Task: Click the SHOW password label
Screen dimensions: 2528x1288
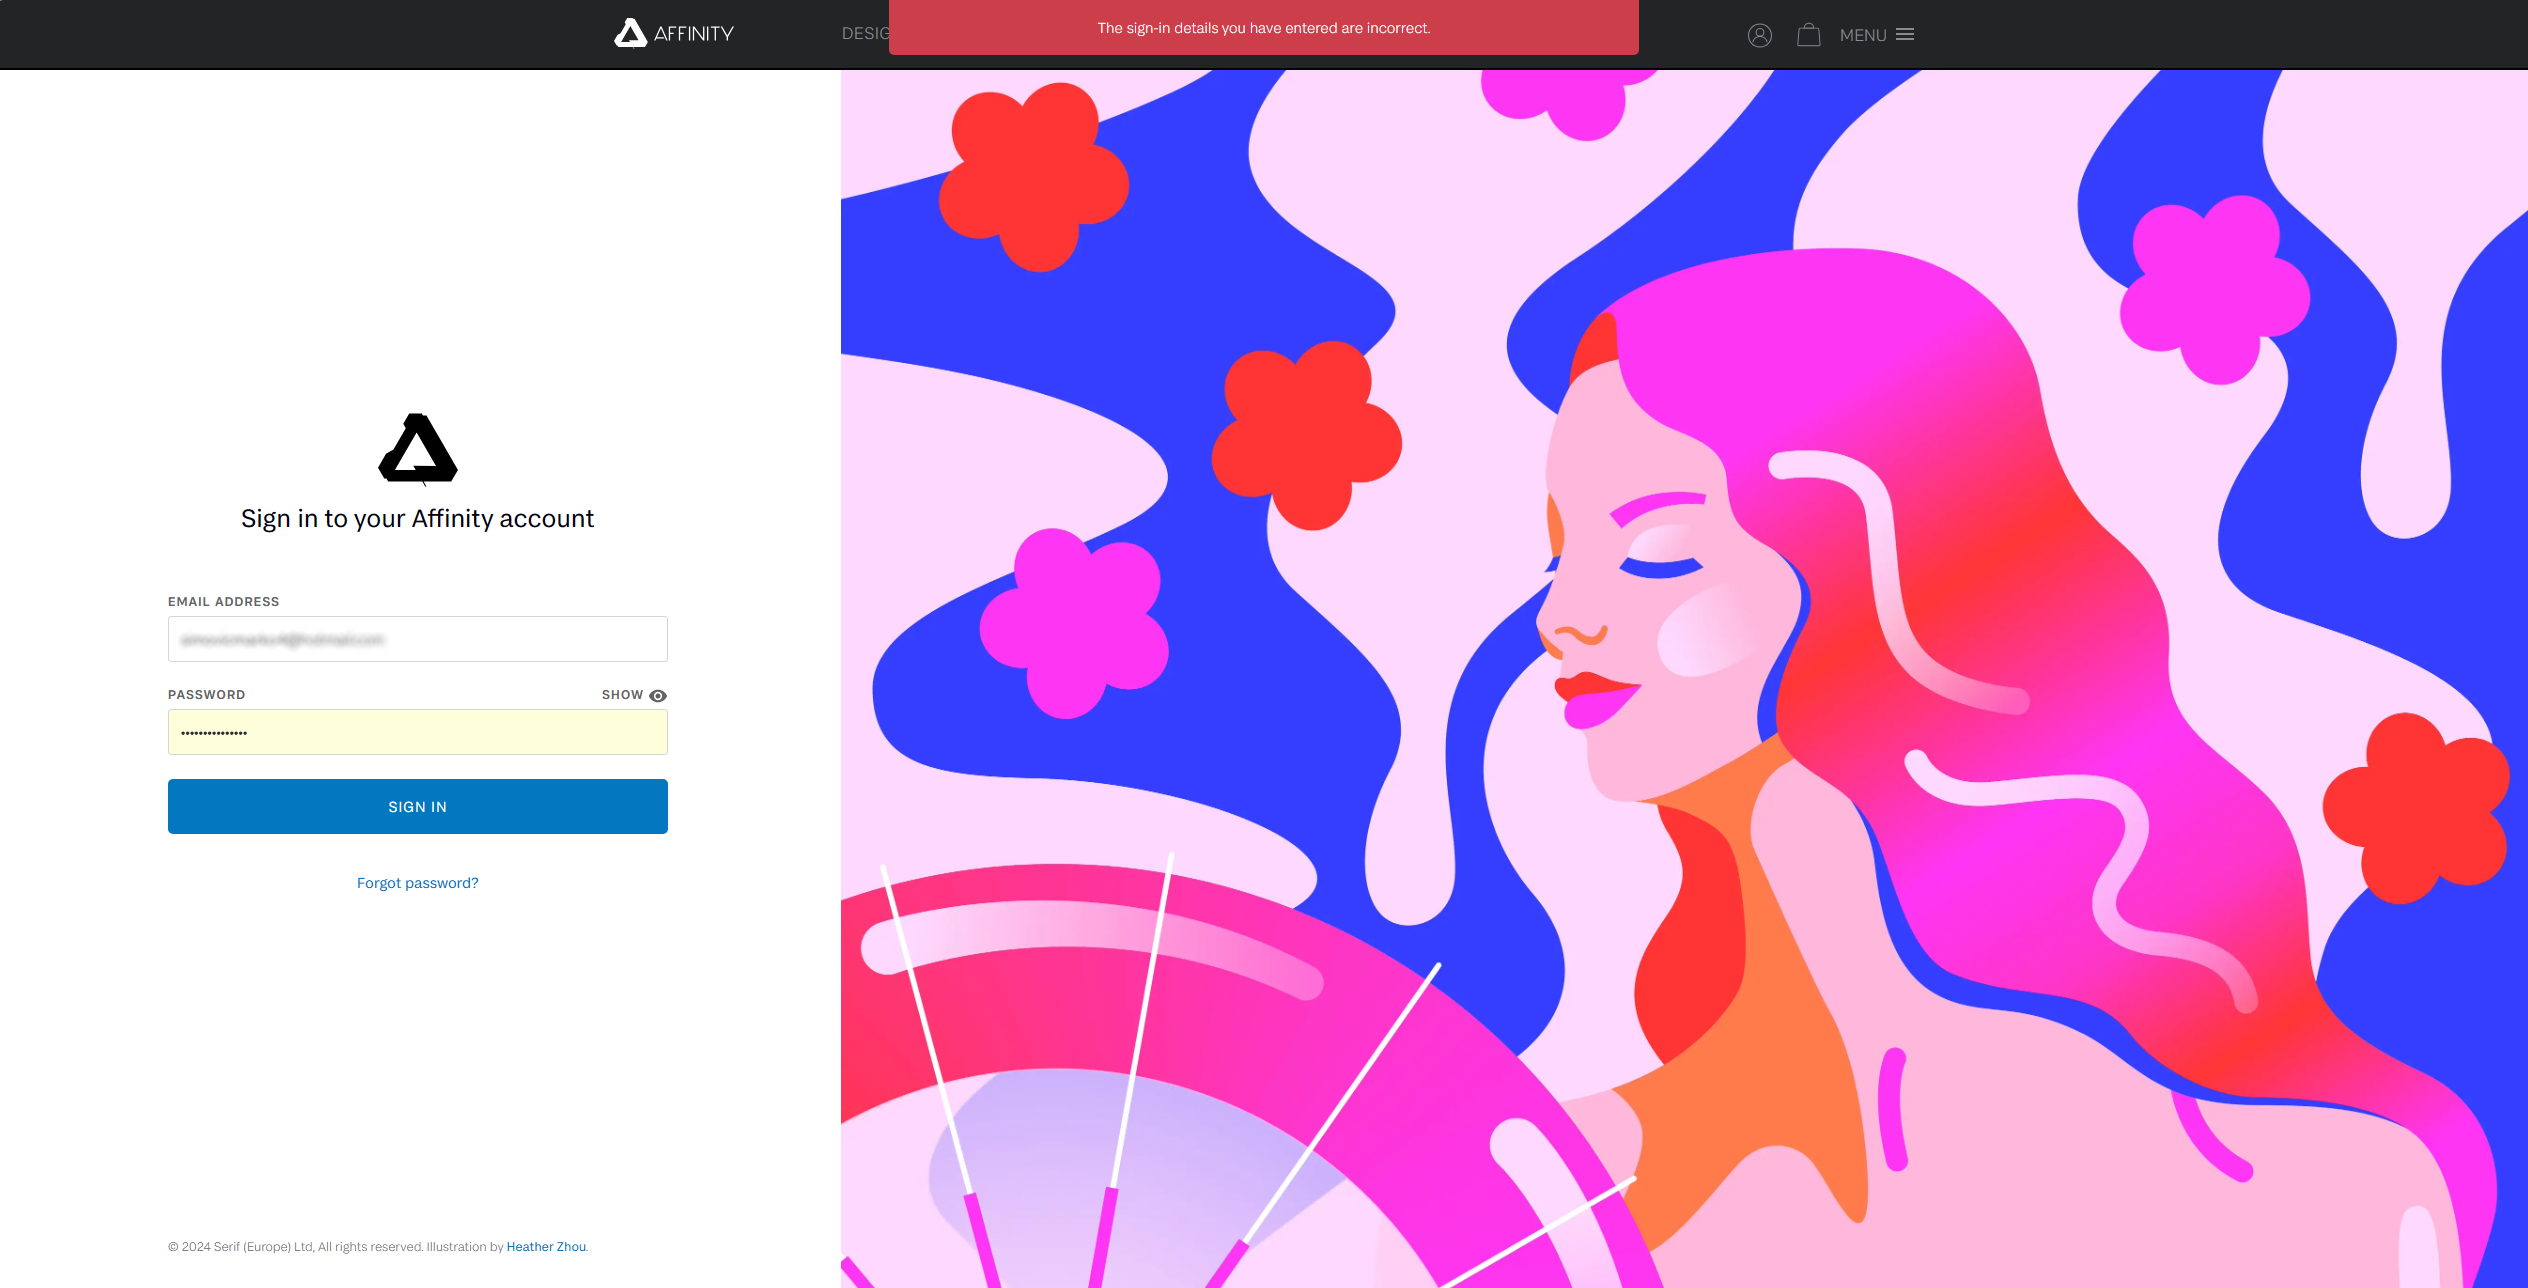Action: click(x=622, y=695)
